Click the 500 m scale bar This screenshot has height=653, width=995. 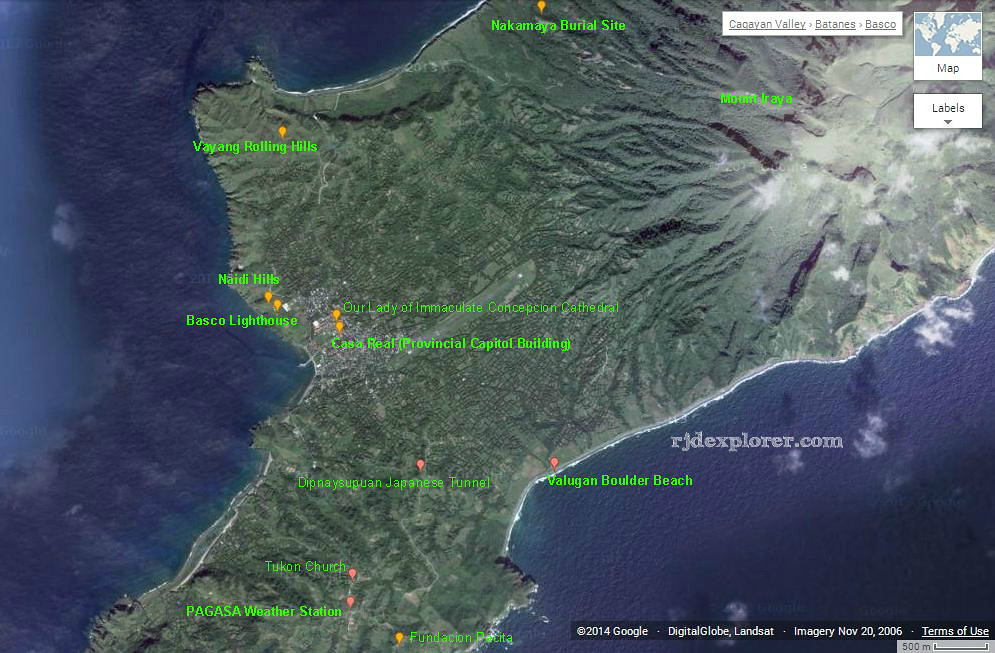pyautogui.click(x=938, y=646)
